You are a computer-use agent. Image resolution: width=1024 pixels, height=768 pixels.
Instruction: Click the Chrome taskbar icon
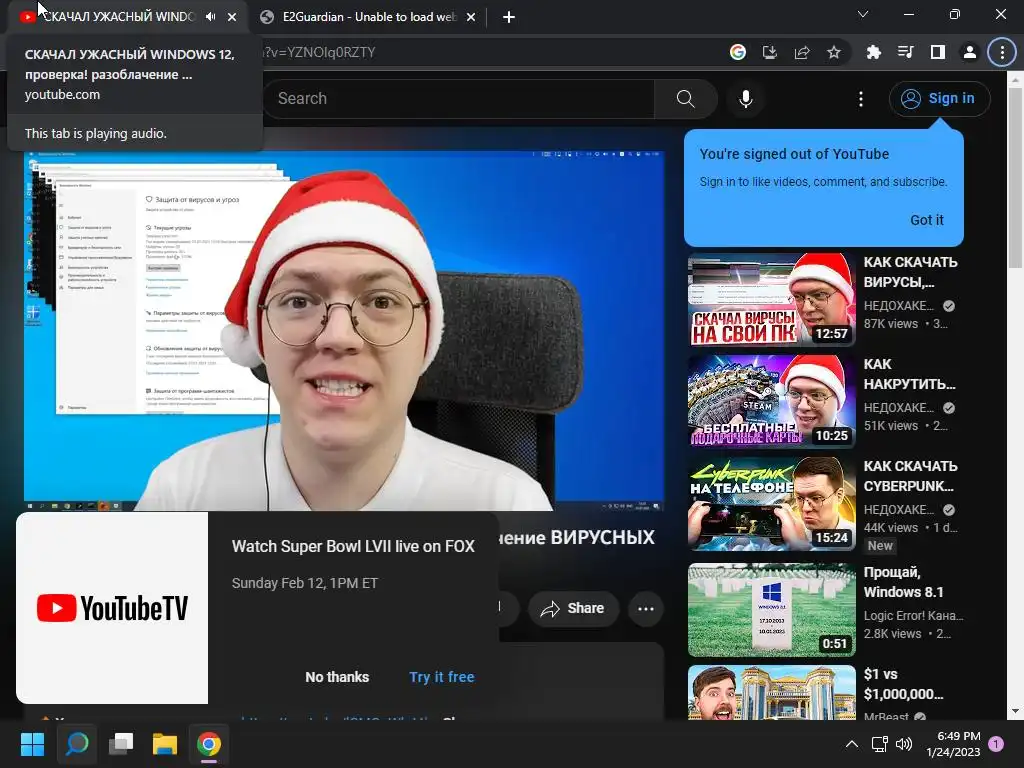coord(209,744)
